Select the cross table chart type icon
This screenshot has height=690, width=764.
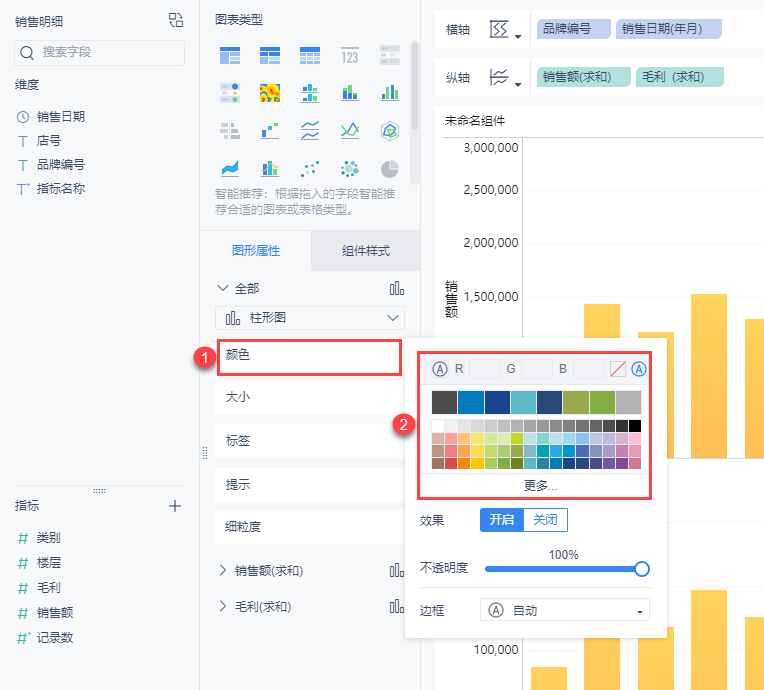(270, 56)
